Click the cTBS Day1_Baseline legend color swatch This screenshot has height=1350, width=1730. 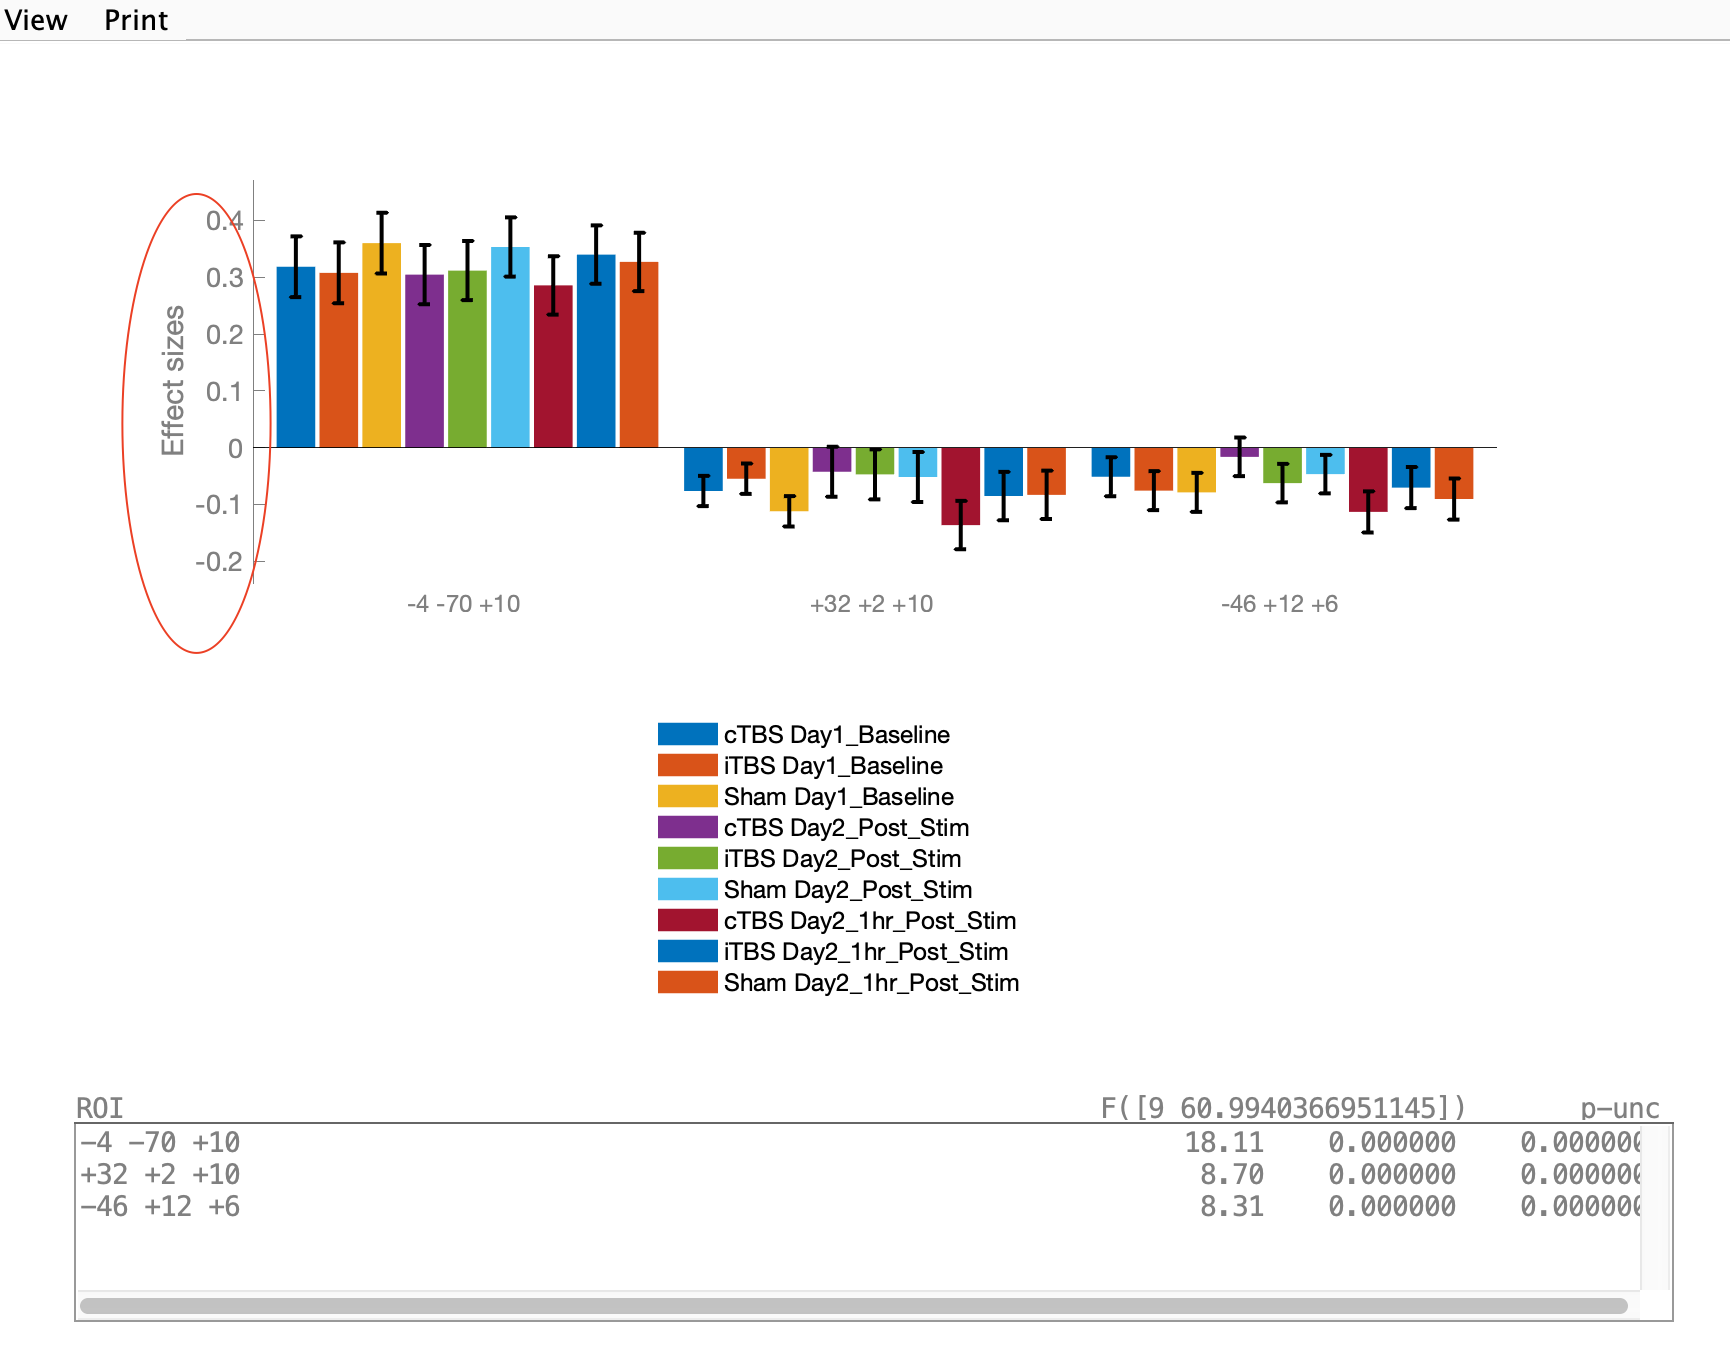click(687, 735)
